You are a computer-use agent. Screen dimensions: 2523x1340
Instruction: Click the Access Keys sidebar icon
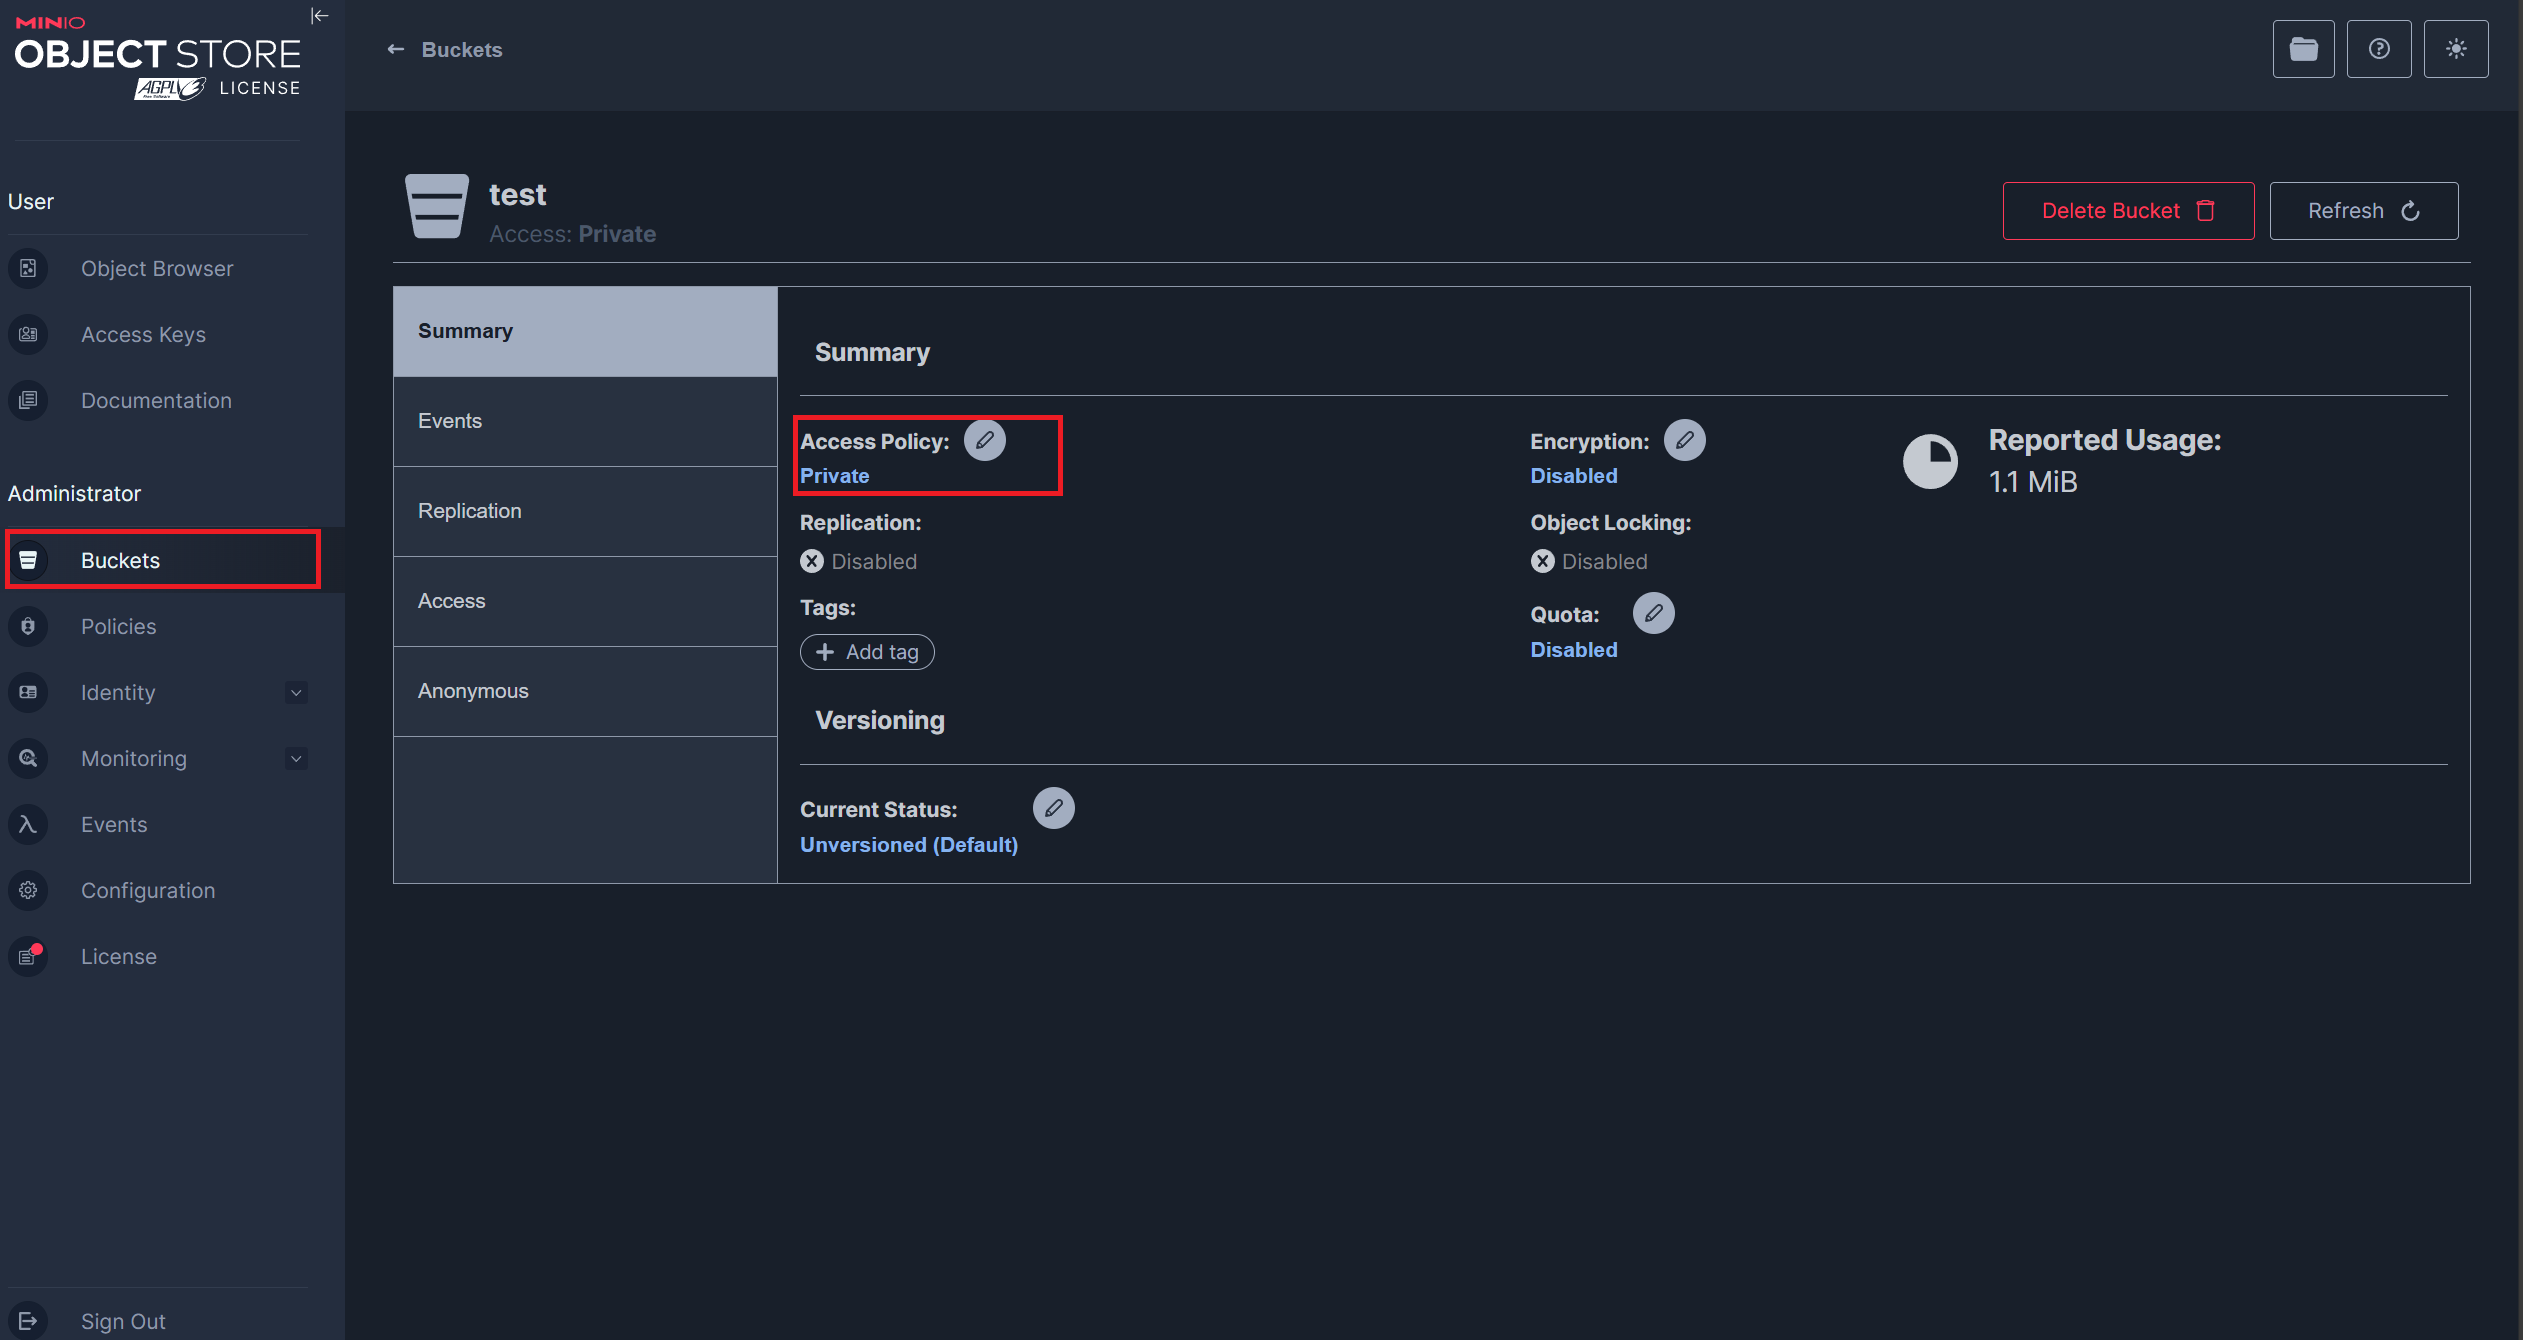(x=28, y=334)
